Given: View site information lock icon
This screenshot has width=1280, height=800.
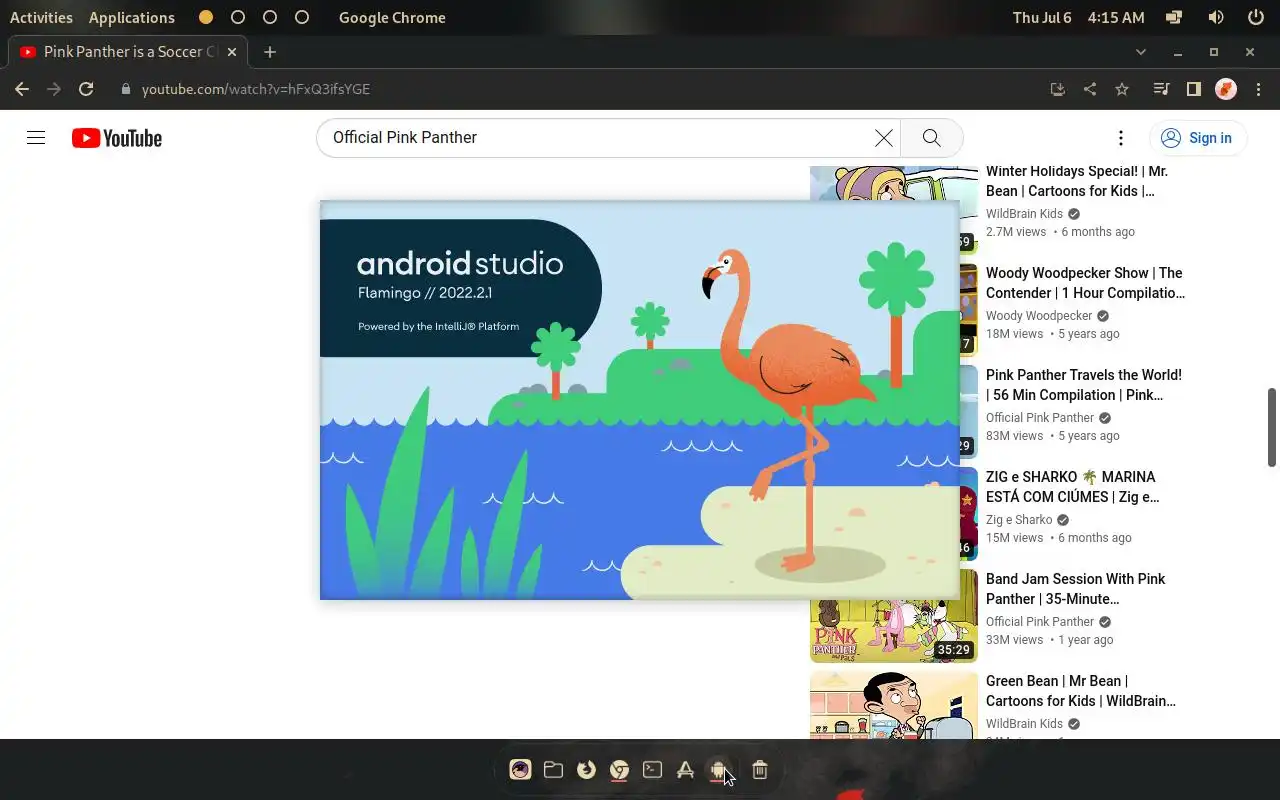Looking at the screenshot, I should coord(126,89).
